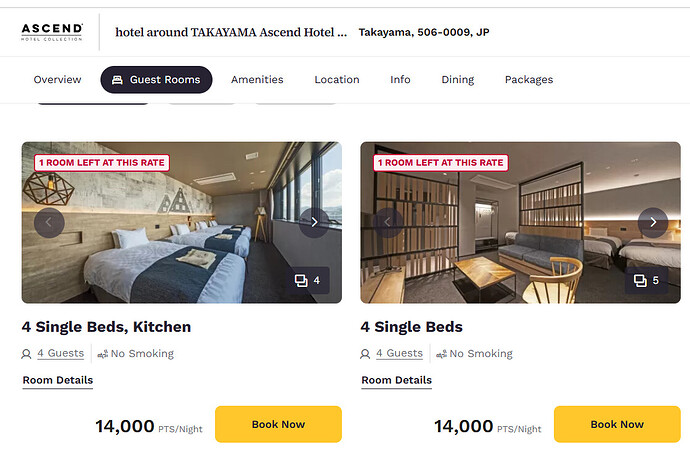Viewport: 690px width, 463px height.
Task: View the Dining tab
Action: pos(458,80)
